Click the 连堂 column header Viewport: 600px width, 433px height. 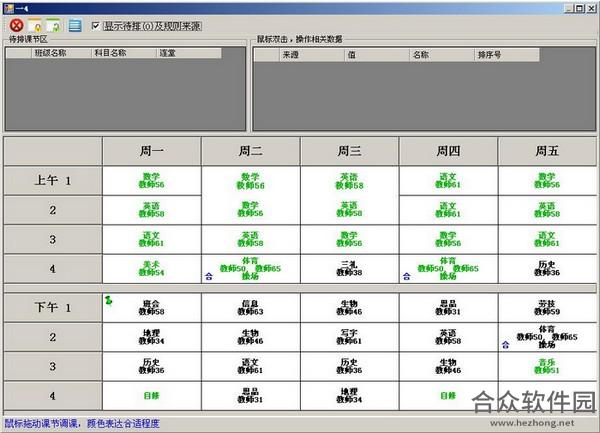tap(189, 53)
